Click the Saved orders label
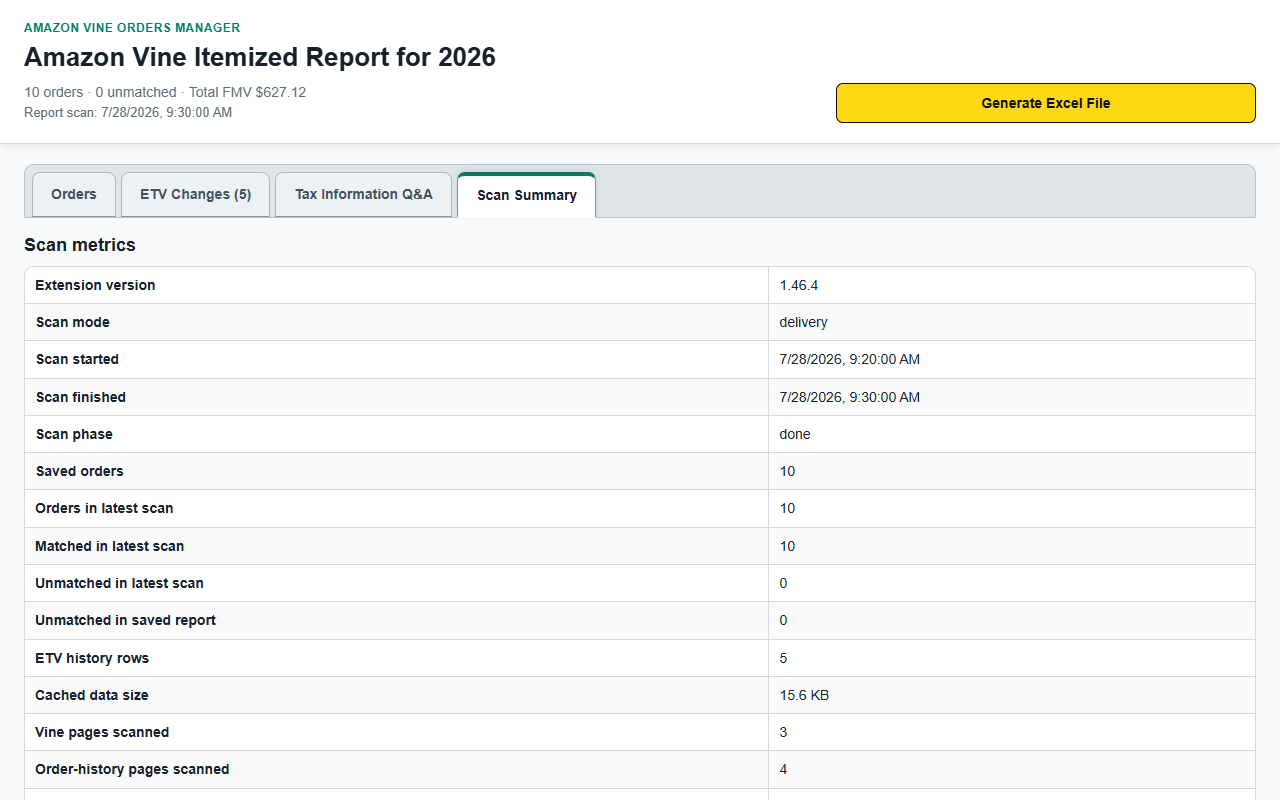This screenshot has height=800, width=1280. click(80, 471)
